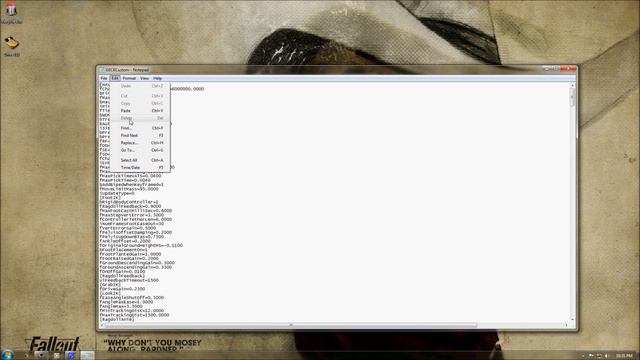Click the uTypeType=0 line
Screen dimensions: 640x360
pyautogui.click(x=117, y=193)
